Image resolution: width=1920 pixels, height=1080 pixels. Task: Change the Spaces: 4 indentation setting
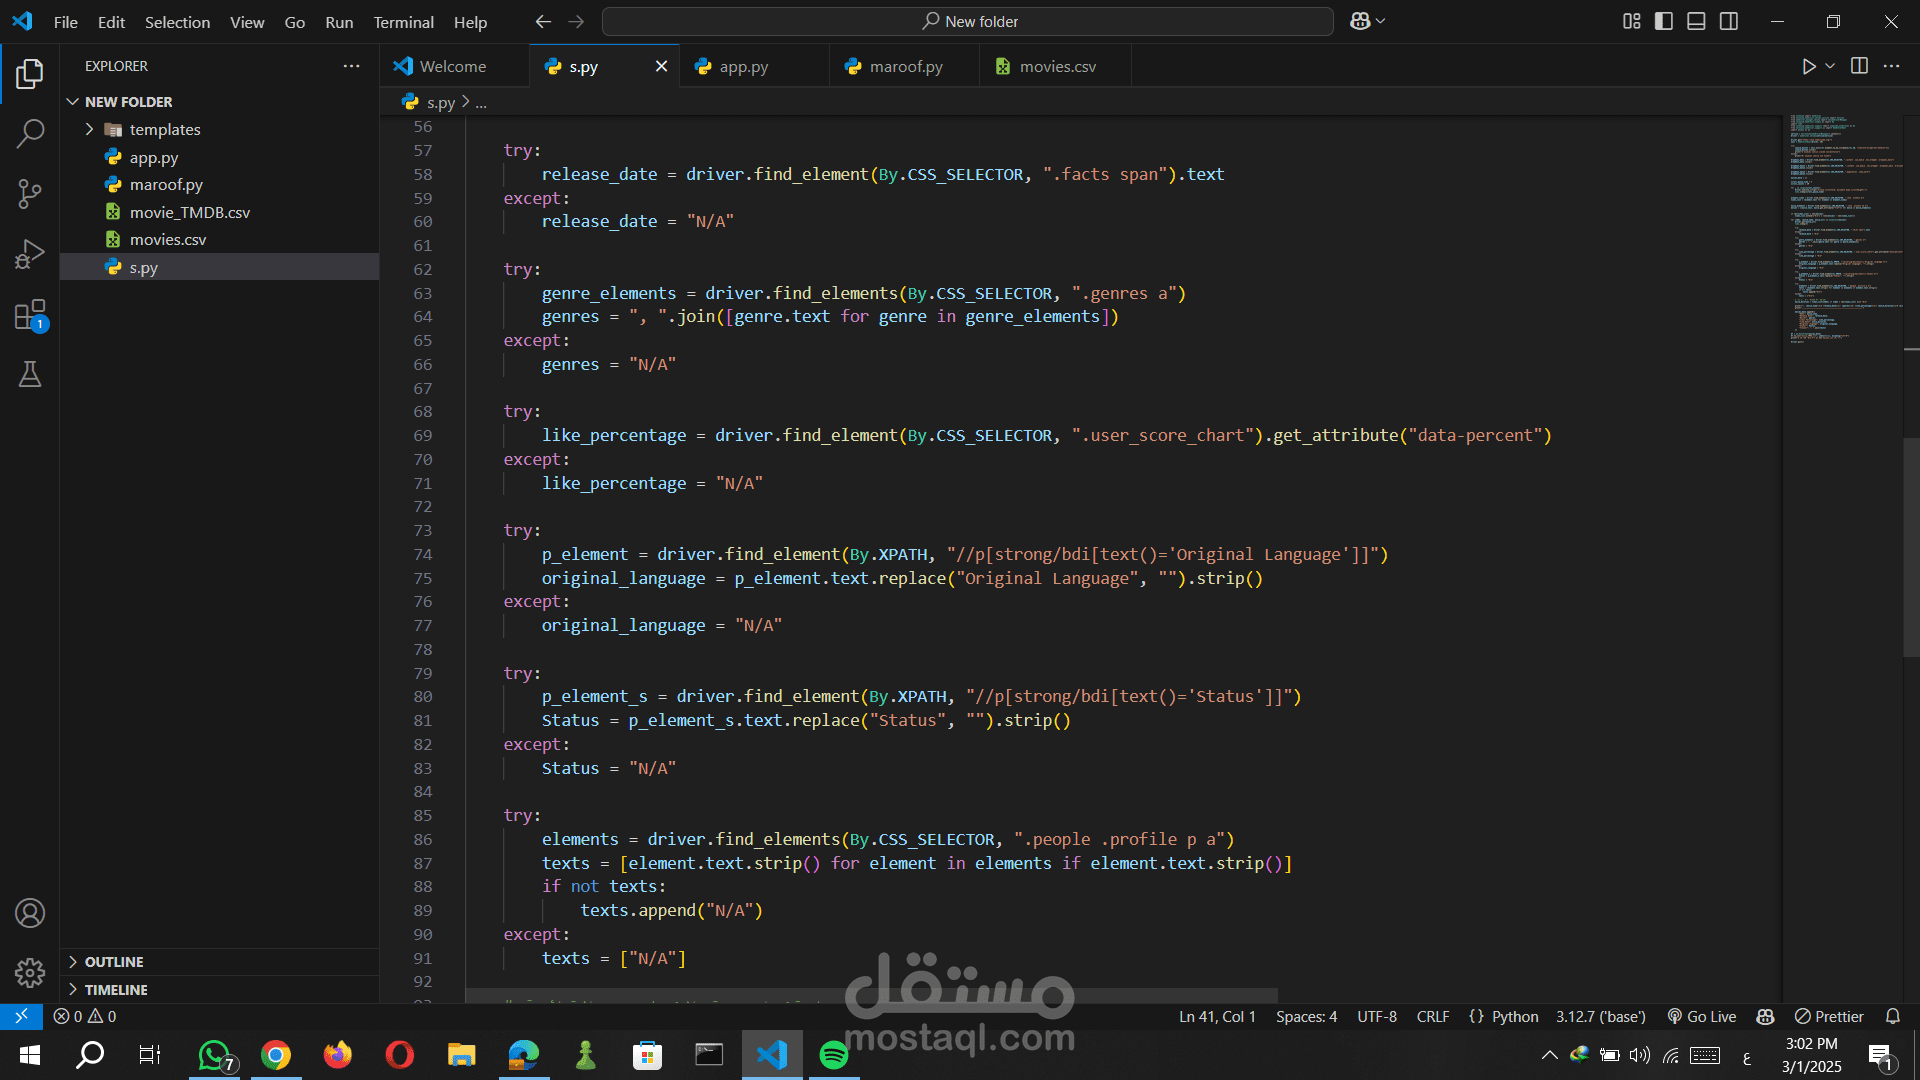[1306, 1016]
